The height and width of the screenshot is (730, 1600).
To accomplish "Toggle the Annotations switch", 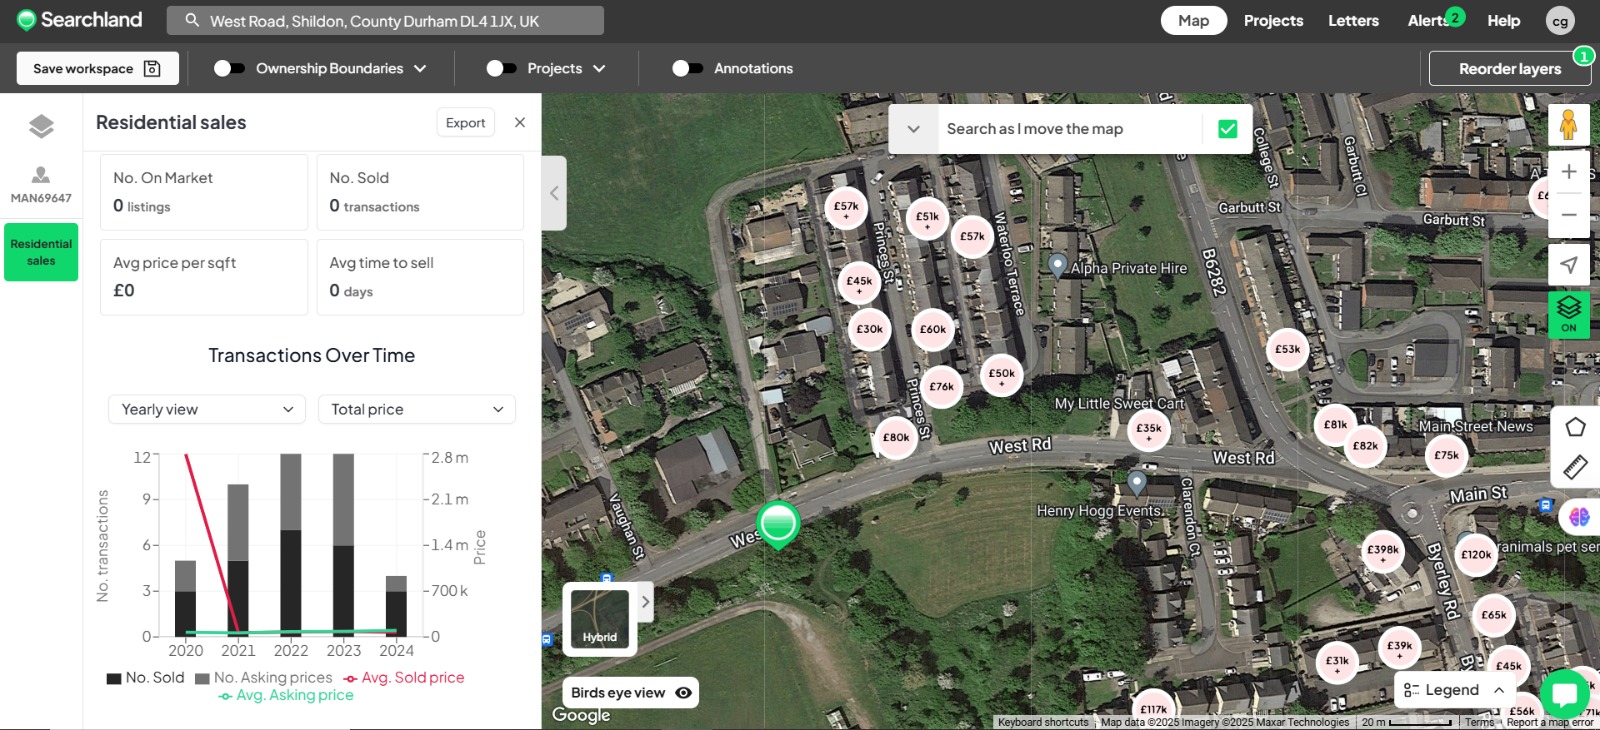I will pos(687,68).
